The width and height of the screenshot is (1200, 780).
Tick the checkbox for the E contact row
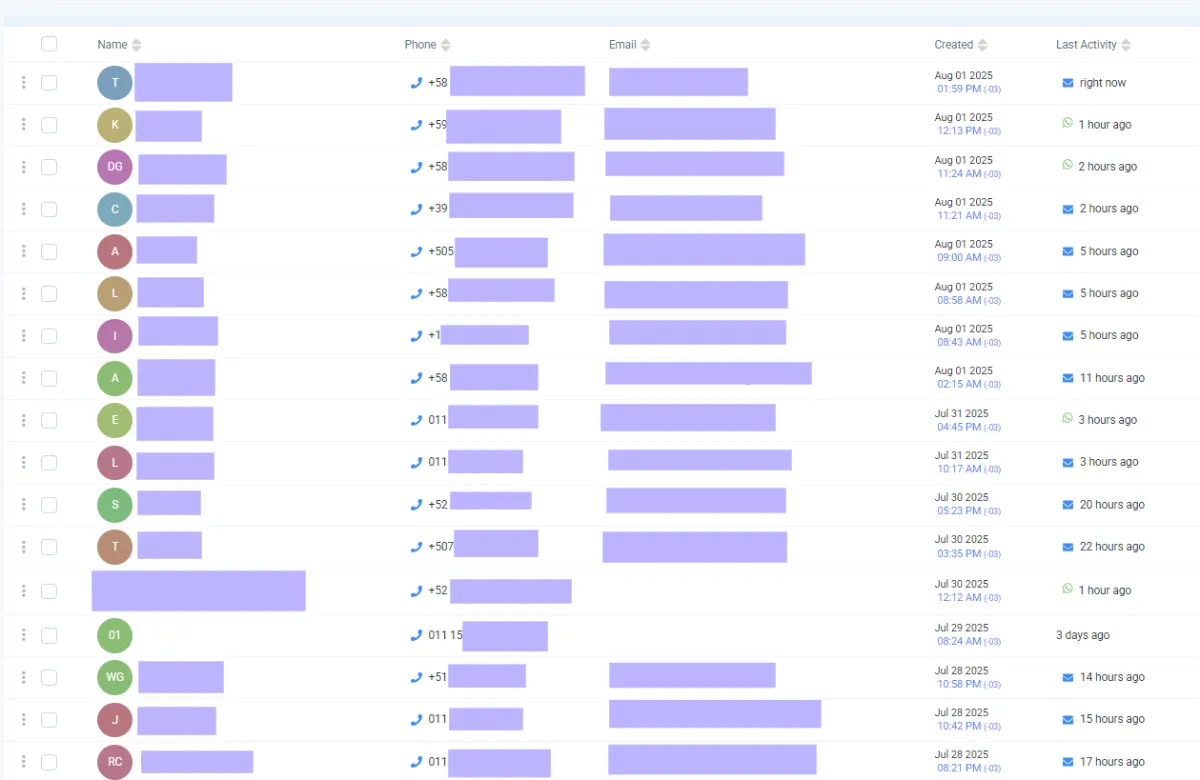(x=49, y=420)
